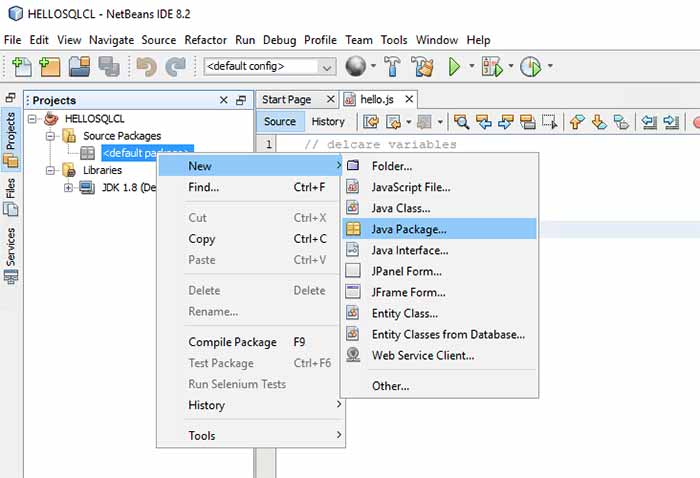Click the New File toolbar icon
This screenshot has height=478, width=700.
pos(21,67)
